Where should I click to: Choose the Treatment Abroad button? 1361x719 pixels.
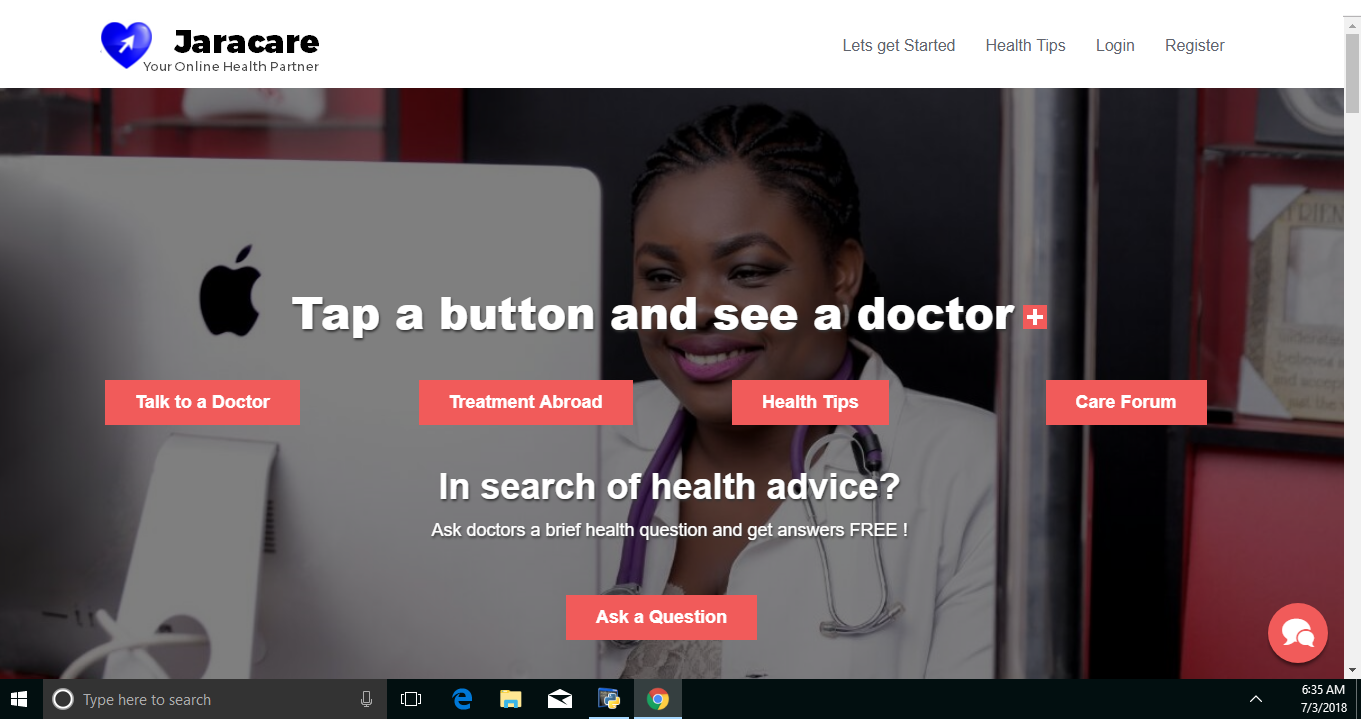click(x=526, y=402)
